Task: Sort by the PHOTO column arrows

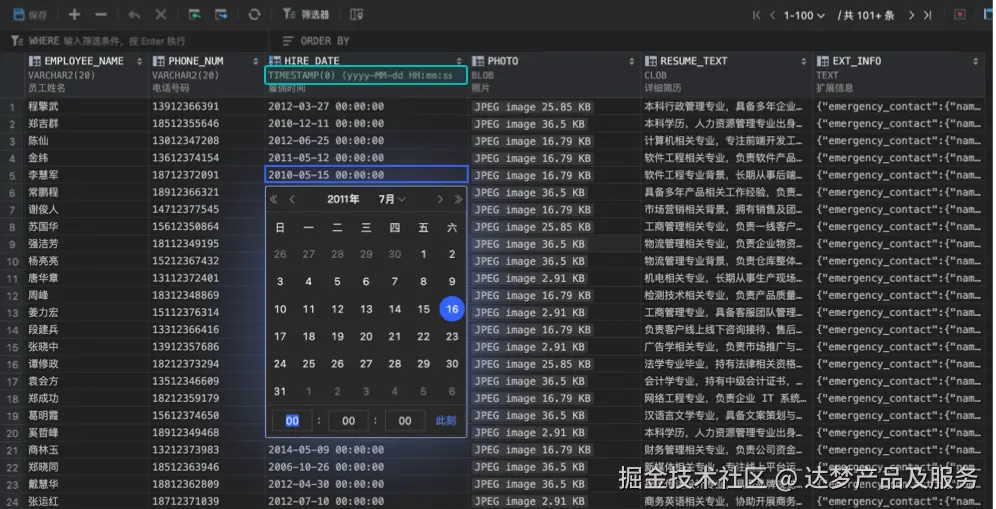Action: click(x=631, y=61)
